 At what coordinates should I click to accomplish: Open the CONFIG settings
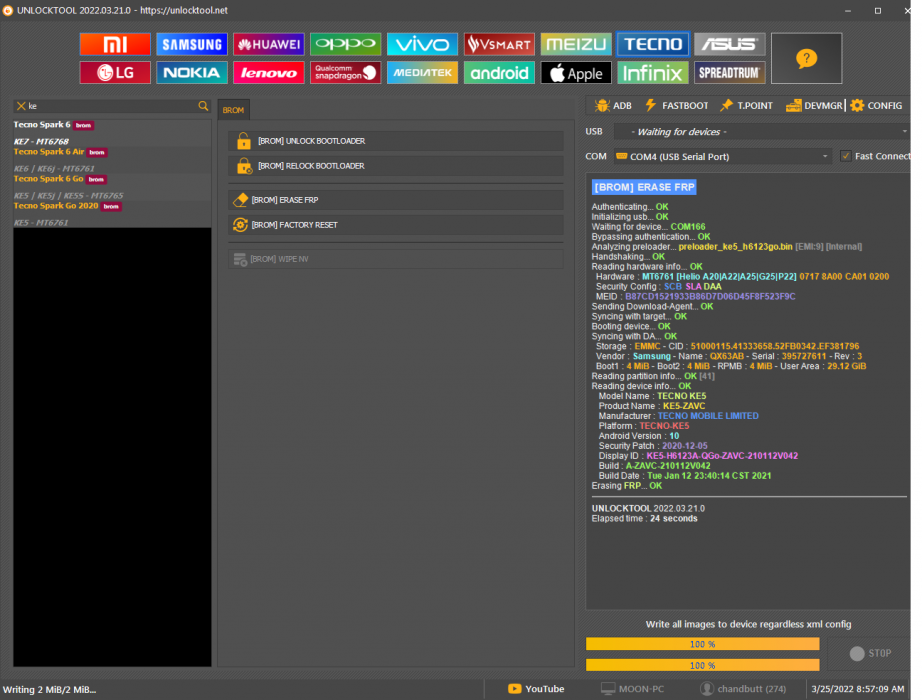pyautogui.click(x=876, y=106)
